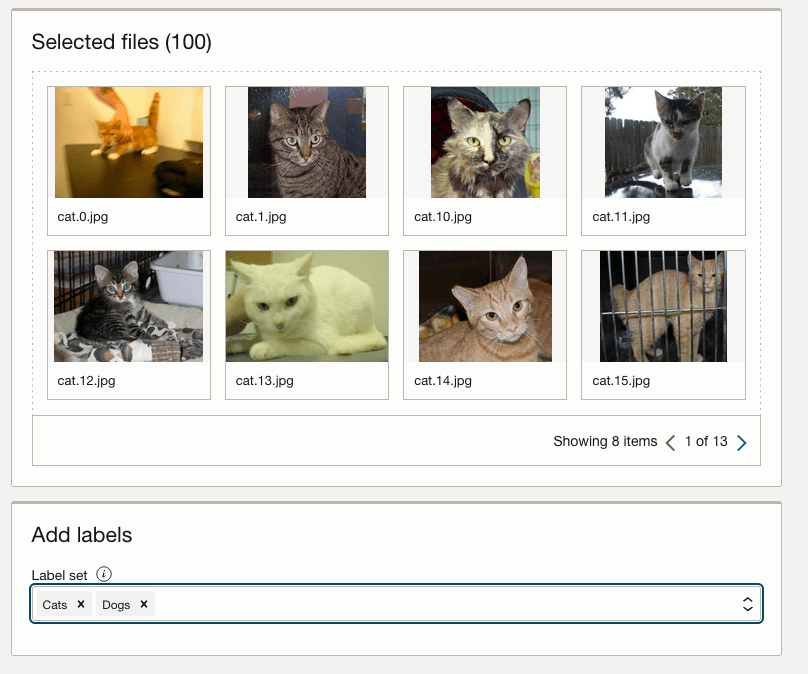Viewport: 808px width, 674px height.
Task: Choose the cat.14.jpg thumbnail image
Action: [485, 306]
